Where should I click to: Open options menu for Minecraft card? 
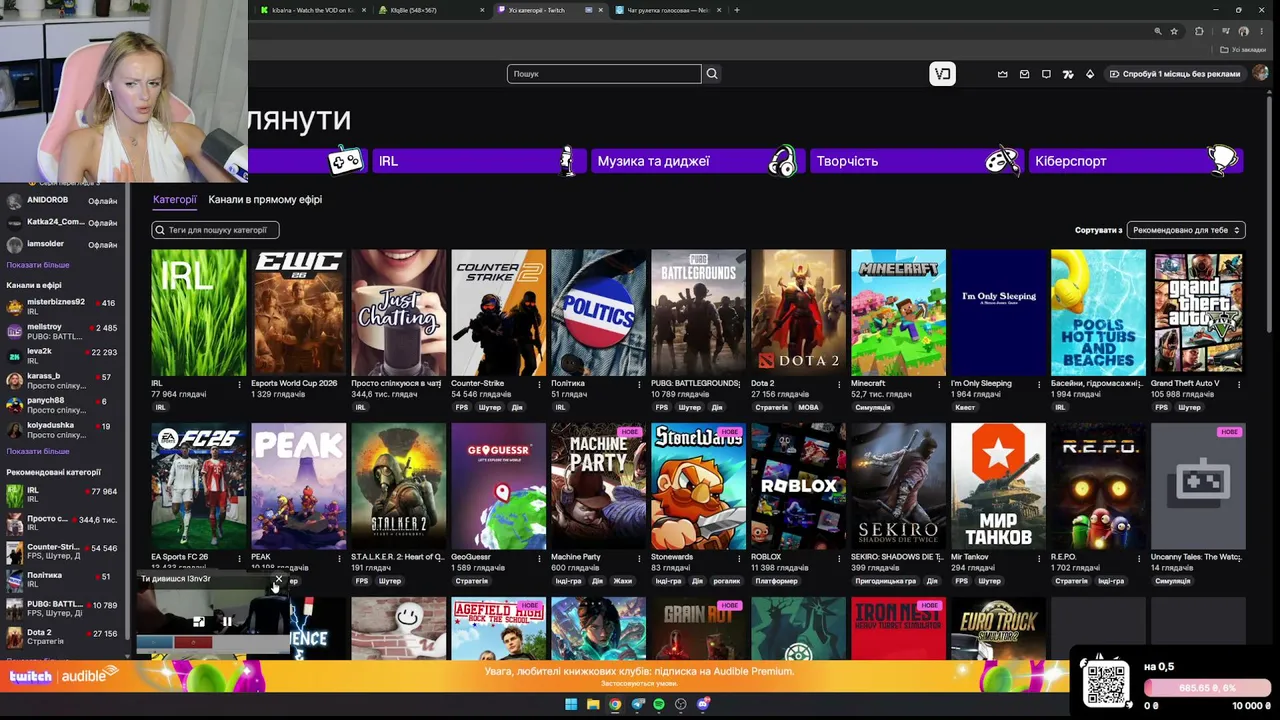(939, 384)
